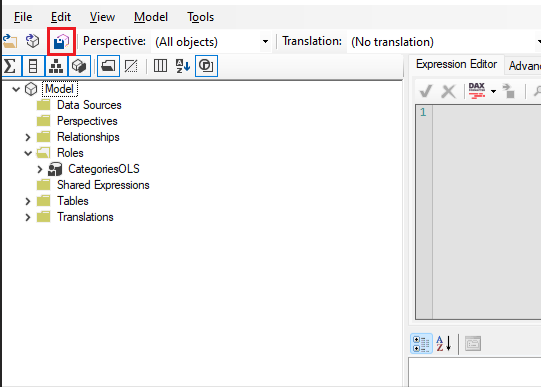
Task: Click the Open file folder icon
Action: [10, 41]
